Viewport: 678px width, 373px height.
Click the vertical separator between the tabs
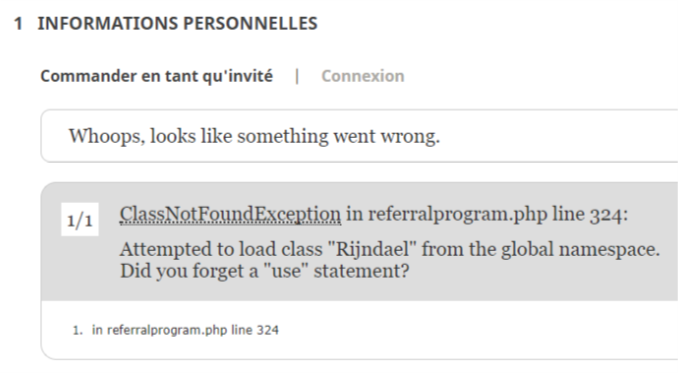coord(297,76)
